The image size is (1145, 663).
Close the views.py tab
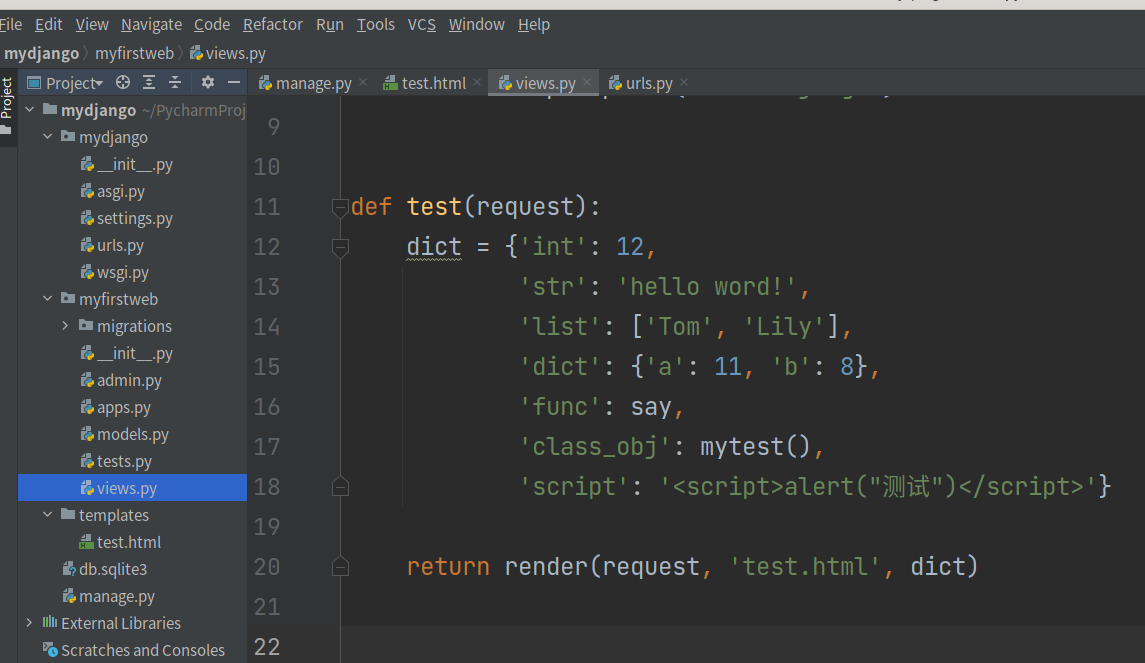[586, 83]
